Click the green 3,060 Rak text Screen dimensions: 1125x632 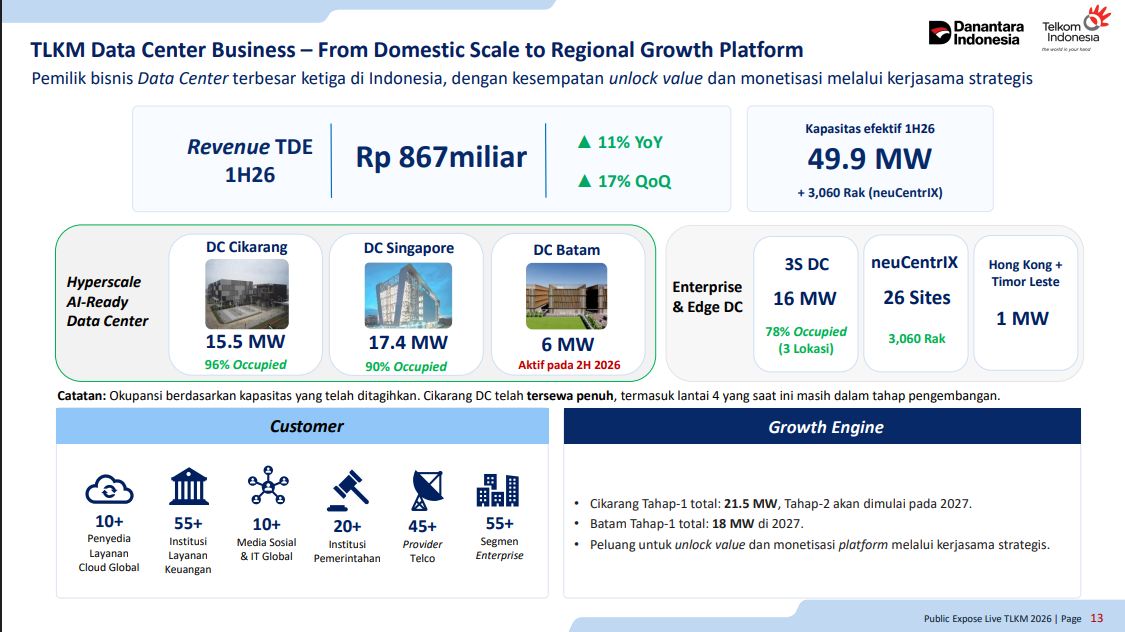(x=916, y=339)
